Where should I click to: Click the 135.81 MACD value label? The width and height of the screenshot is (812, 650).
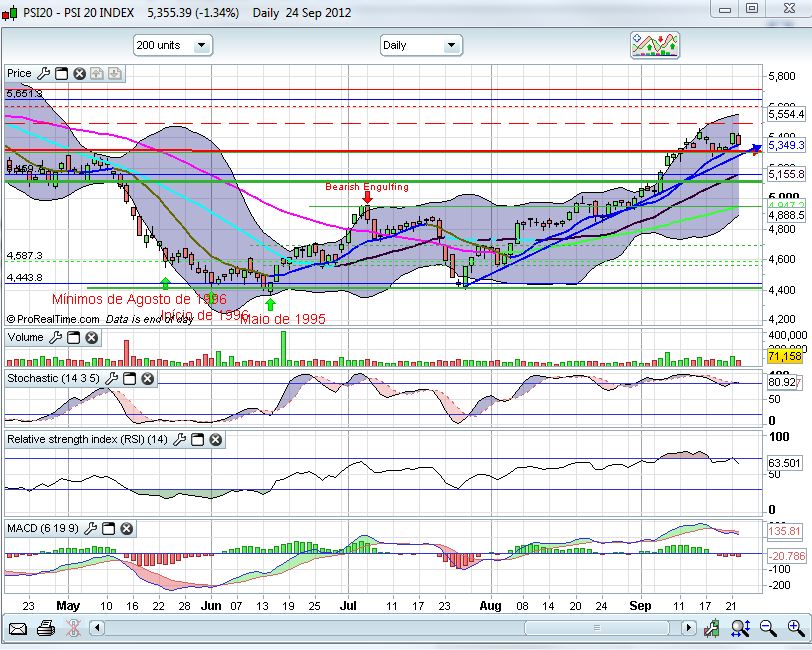[x=784, y=531]
